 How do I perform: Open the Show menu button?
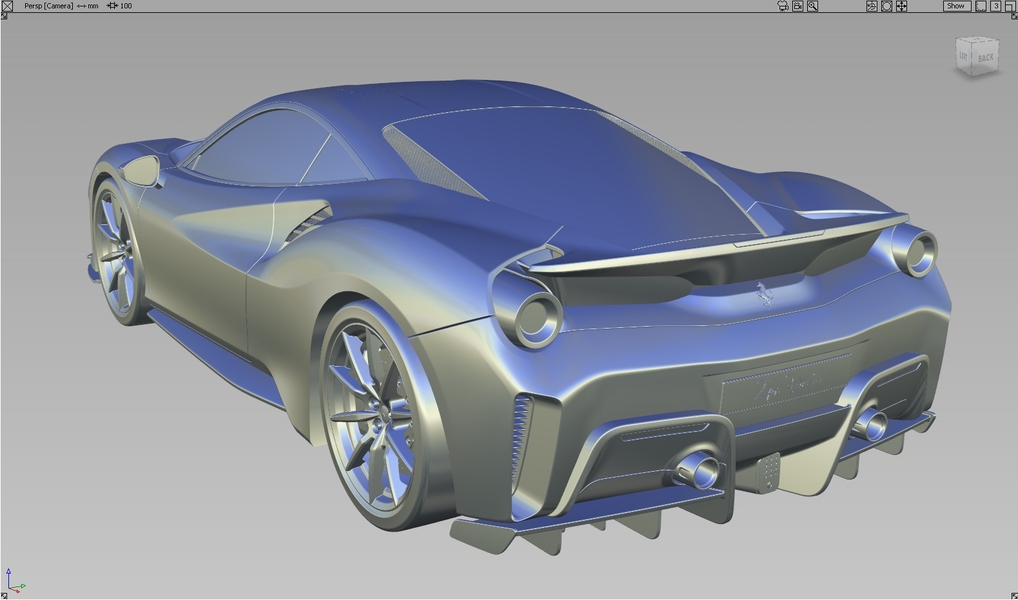tap(957, 6)
